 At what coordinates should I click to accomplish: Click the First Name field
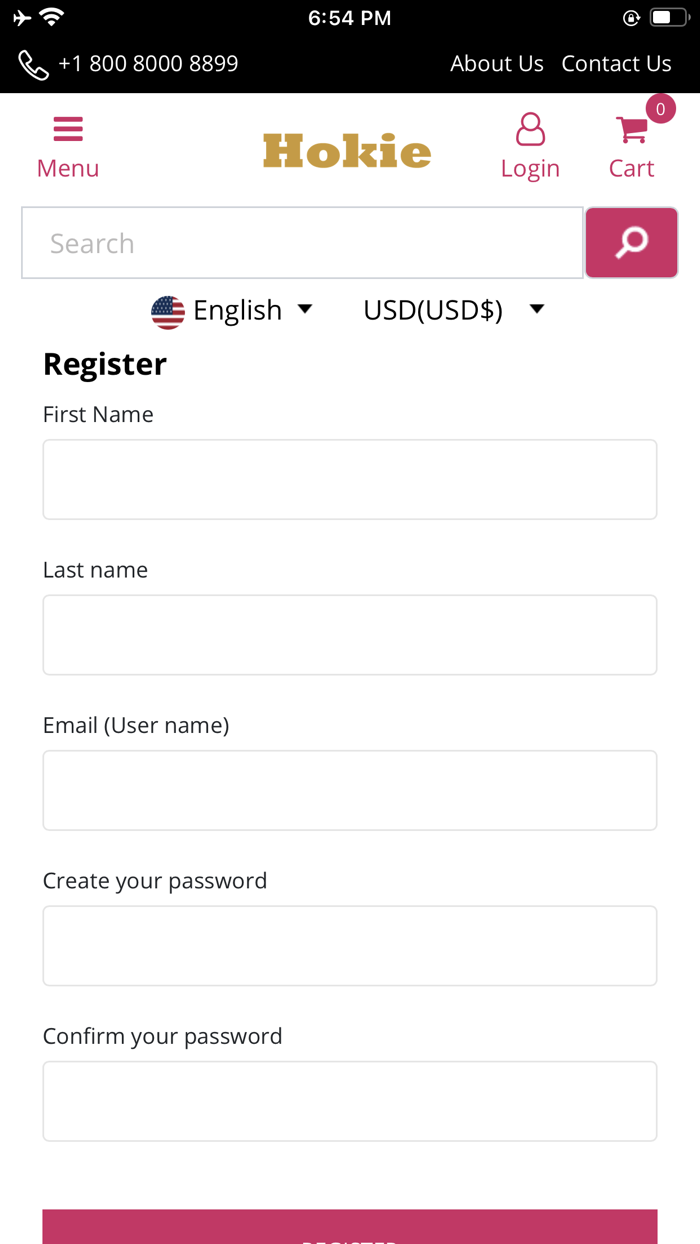pos(350,480)
